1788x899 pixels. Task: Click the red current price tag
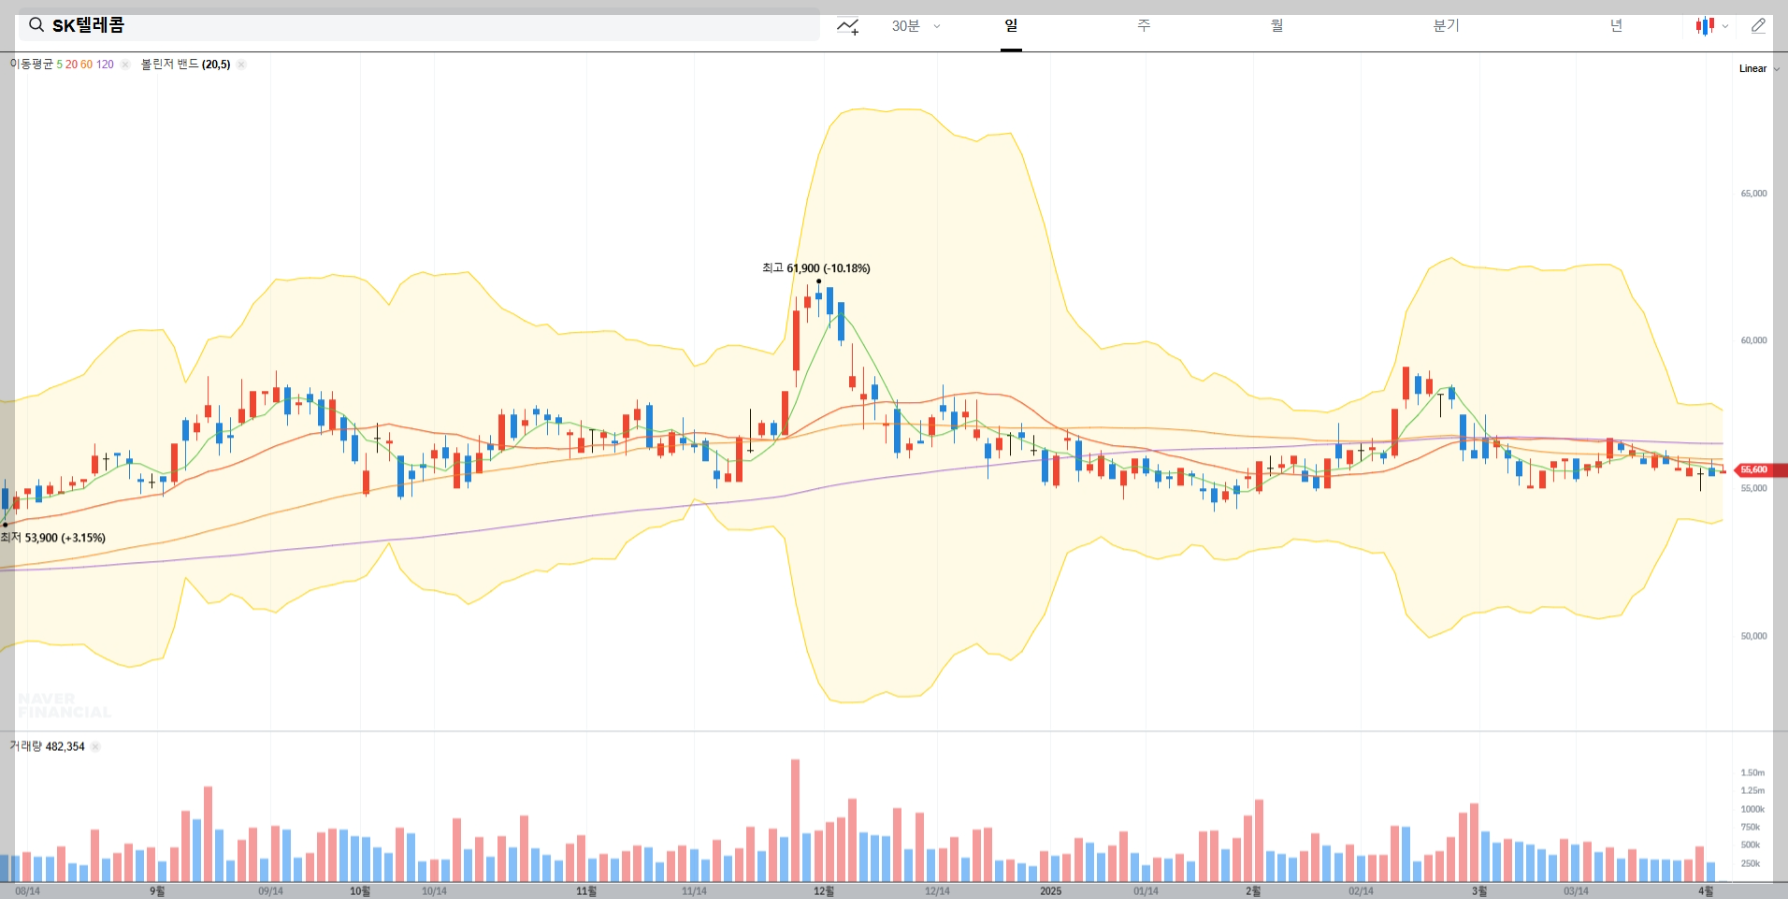click(1762, 470)
